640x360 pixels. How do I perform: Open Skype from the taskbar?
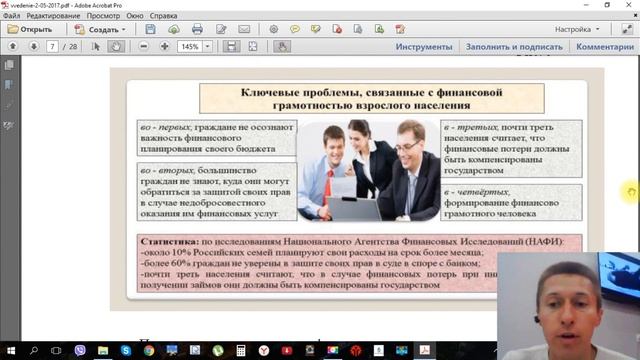[x=126, y=351]
